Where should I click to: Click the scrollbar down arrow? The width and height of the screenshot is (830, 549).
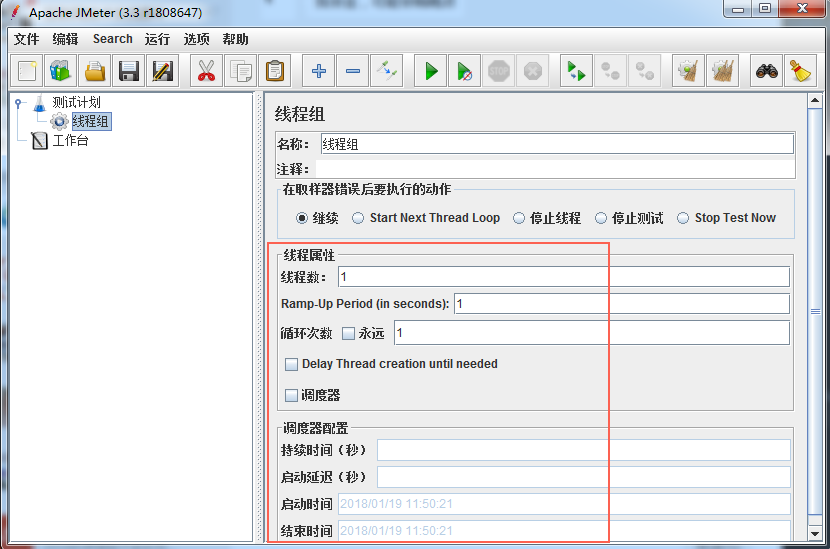coord(815,533)
